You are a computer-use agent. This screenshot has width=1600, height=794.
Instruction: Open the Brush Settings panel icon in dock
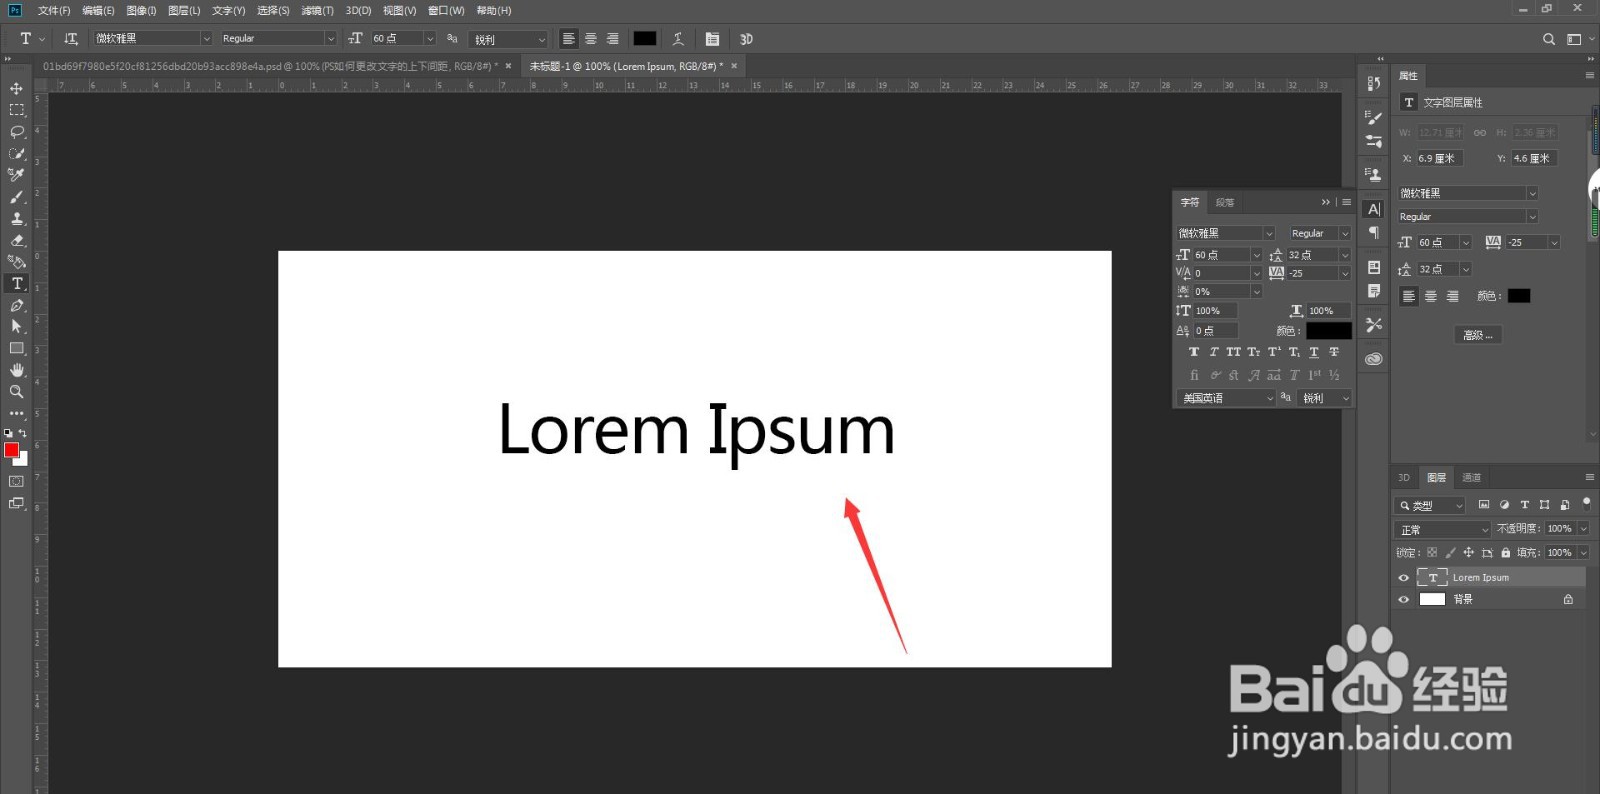(x=1374, y=118)
